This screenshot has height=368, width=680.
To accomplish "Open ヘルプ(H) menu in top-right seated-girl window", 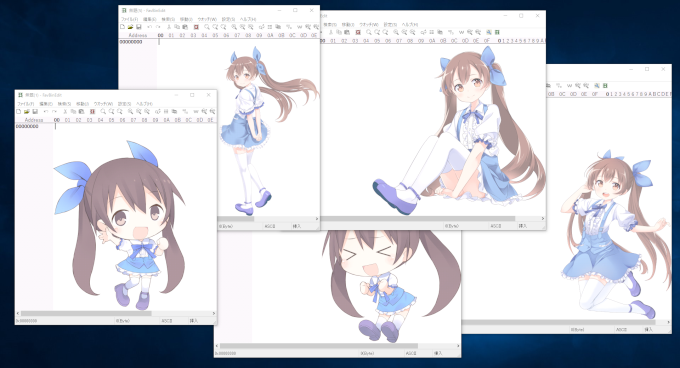I will click(x=410, y=25).
